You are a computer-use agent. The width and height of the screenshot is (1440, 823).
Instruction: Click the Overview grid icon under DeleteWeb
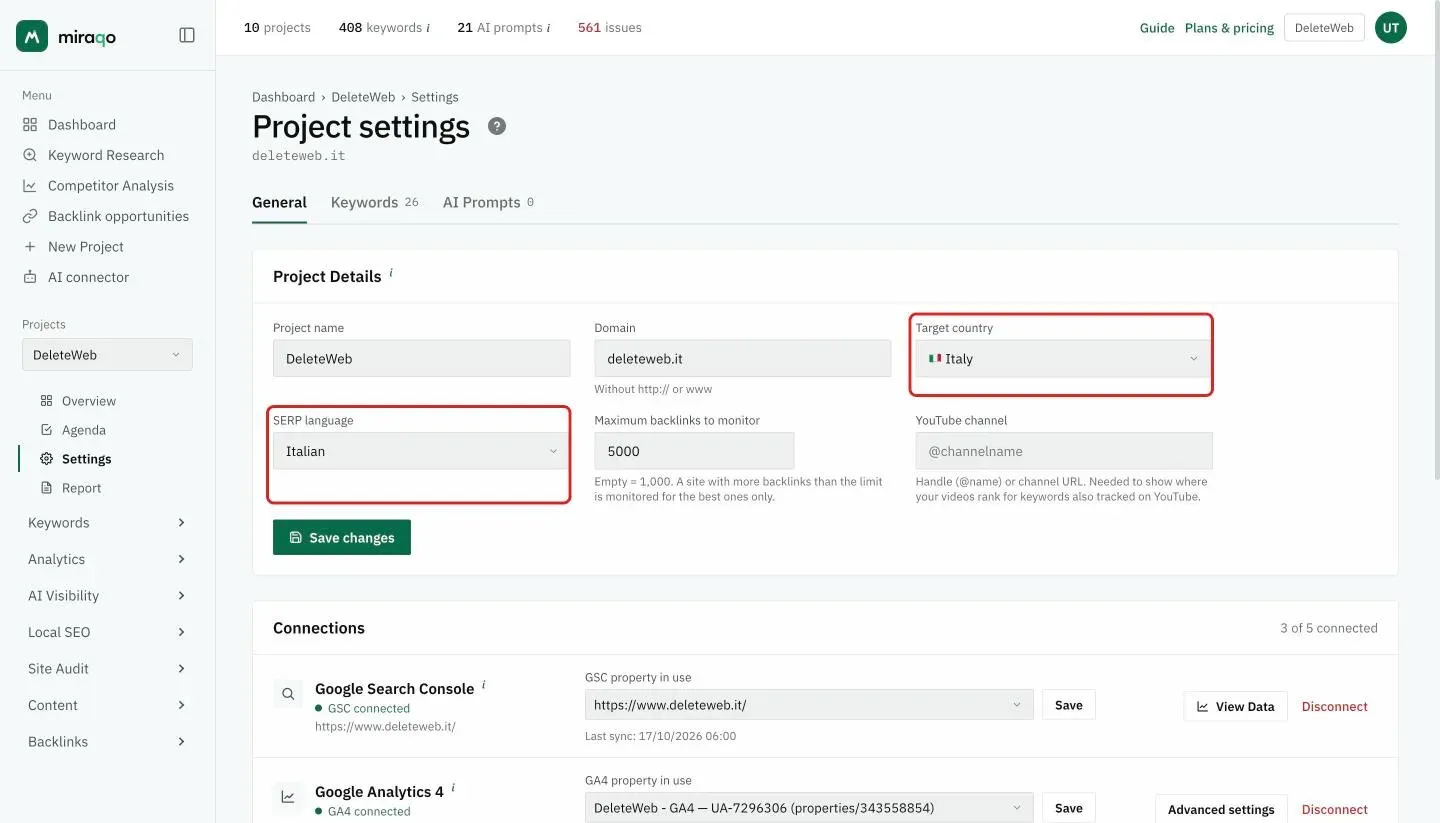coord(46,401)
